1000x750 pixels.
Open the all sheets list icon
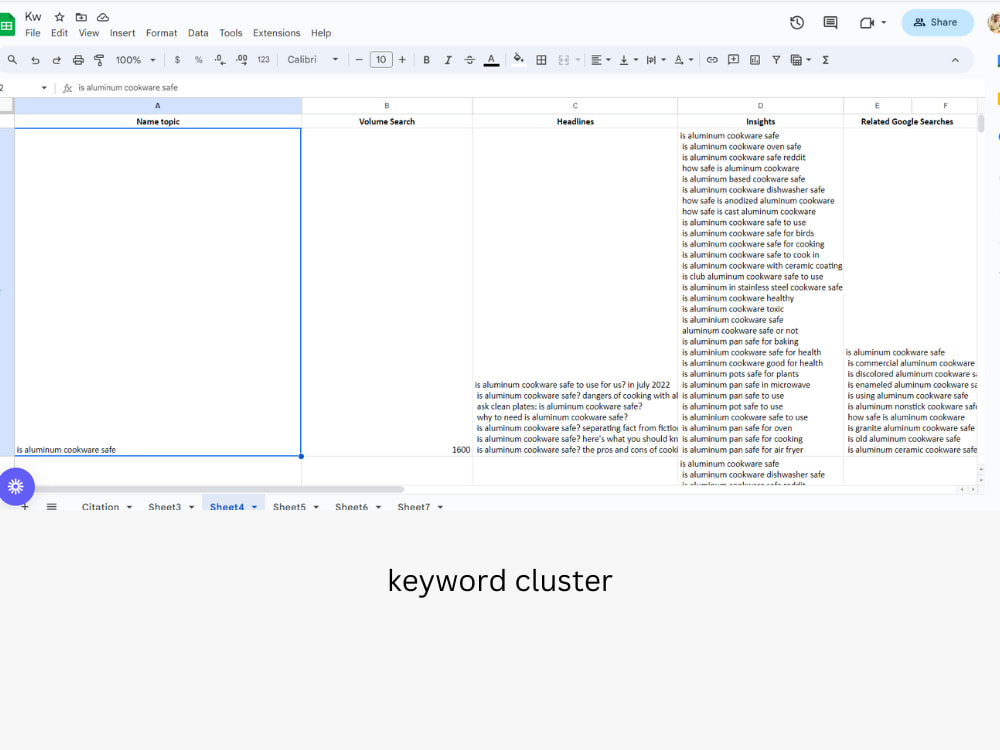(x=52, y=506)
